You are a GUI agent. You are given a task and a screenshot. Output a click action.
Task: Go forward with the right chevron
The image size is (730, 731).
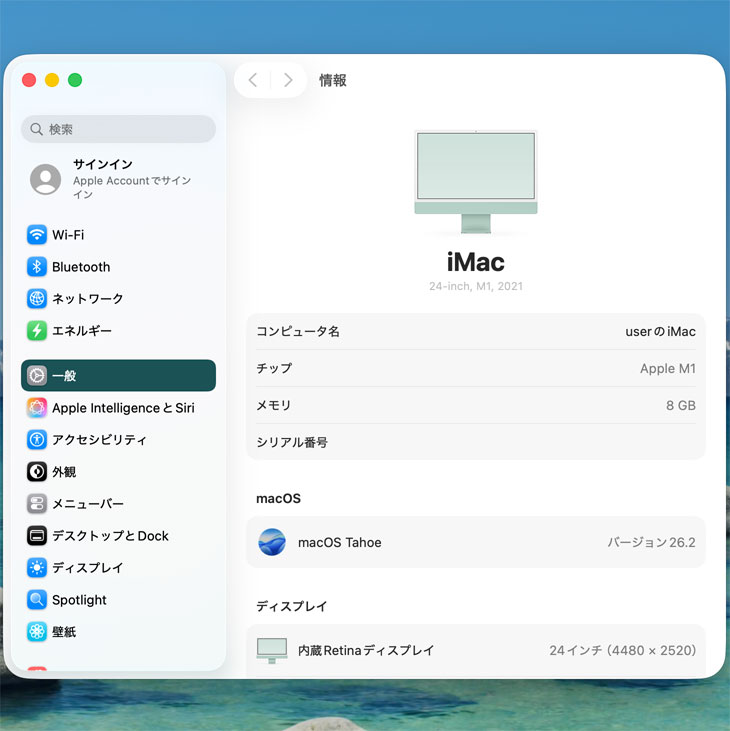coord(288,80)
